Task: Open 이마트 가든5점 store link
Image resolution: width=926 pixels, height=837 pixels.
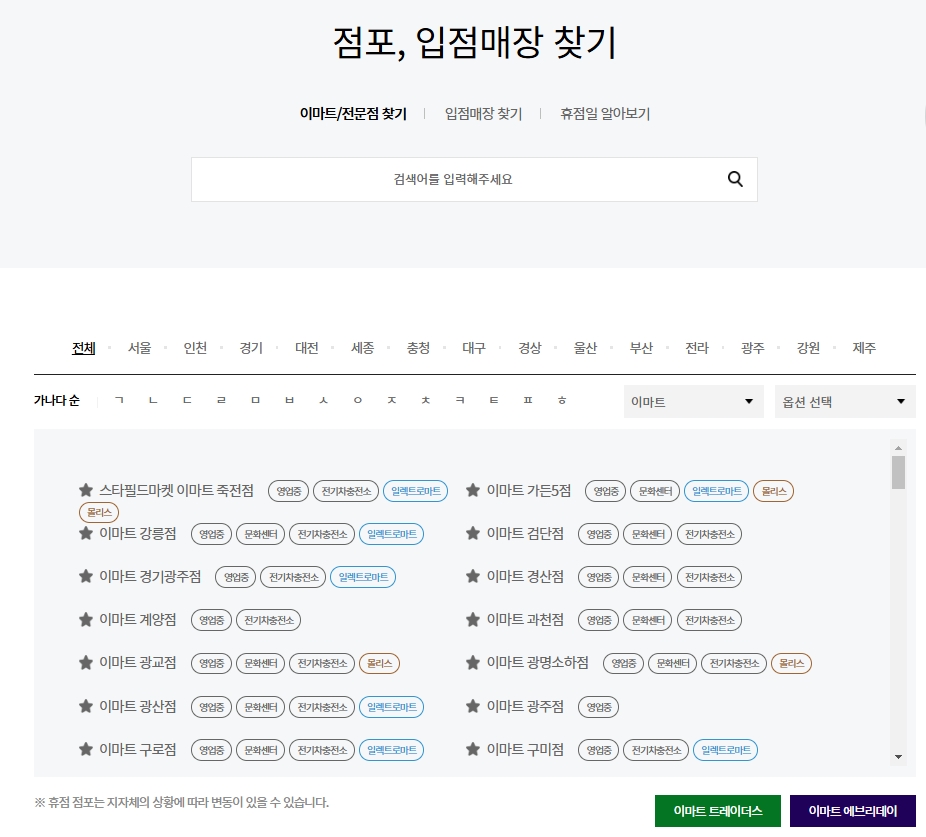Action: pos(529,490)
